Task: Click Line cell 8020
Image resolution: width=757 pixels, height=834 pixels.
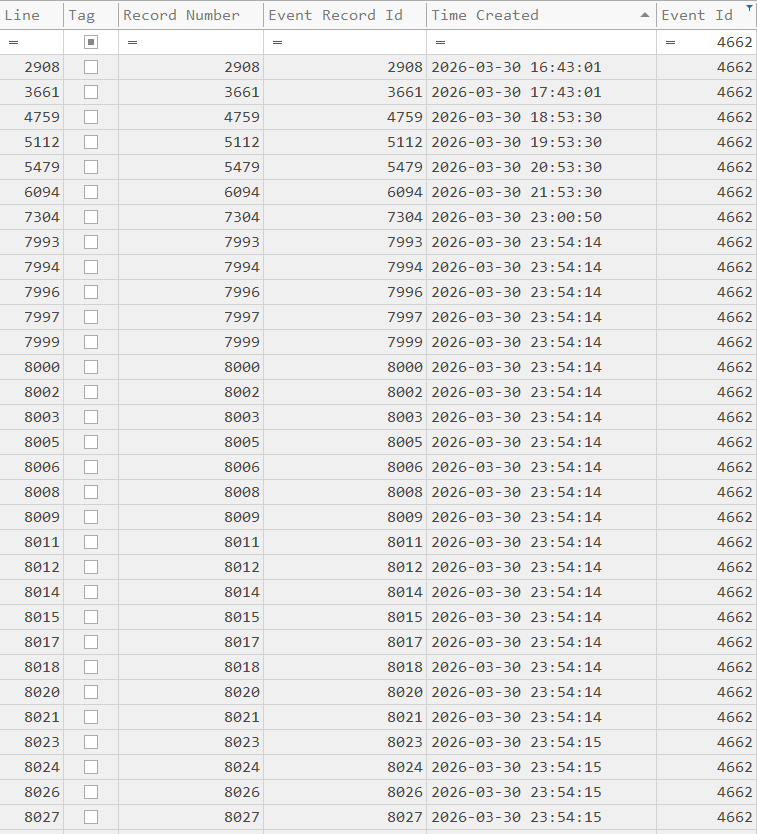Action: 31,692
